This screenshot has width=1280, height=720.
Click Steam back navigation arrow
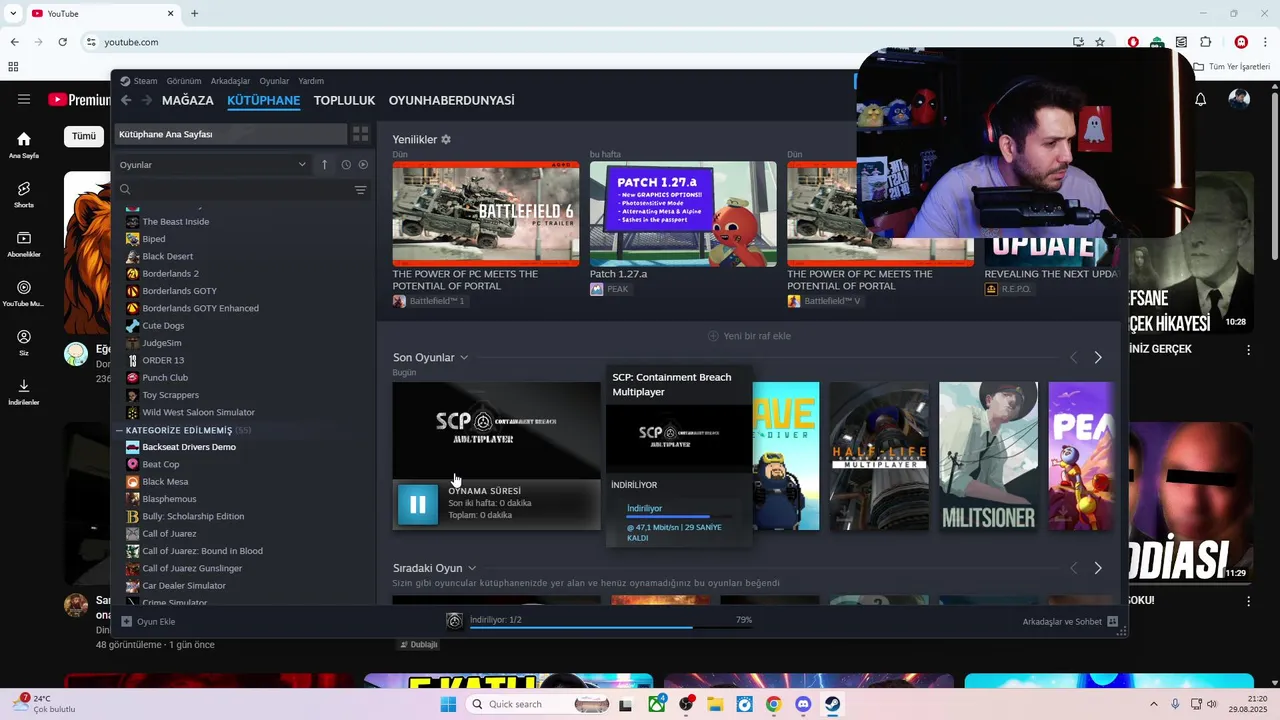coord(126,100)
